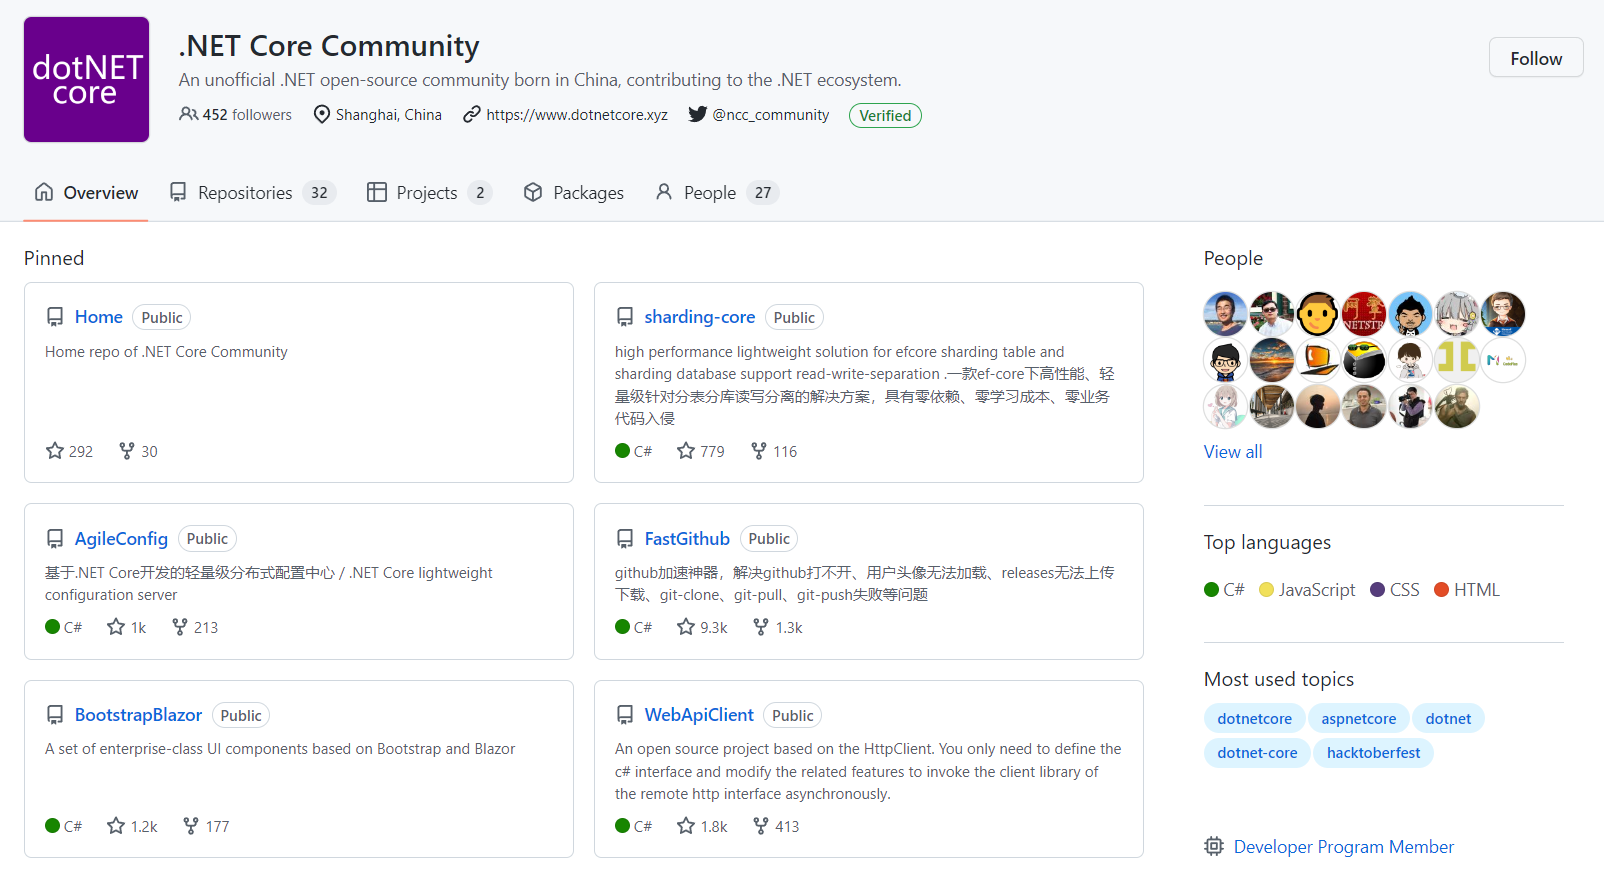View the 30 forks of Home repo
Screen dimensions: 1604x876
pos(138,451)
